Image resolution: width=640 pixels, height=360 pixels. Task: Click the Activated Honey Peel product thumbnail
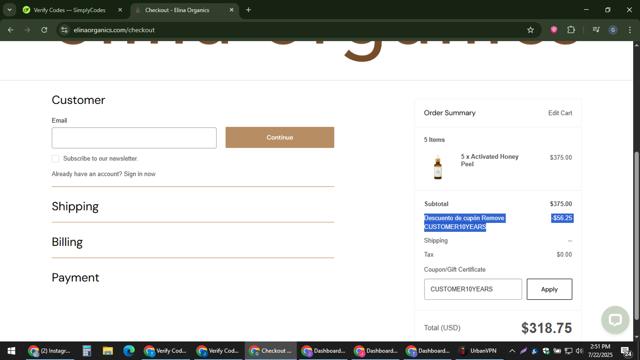(x=438, y=167)
